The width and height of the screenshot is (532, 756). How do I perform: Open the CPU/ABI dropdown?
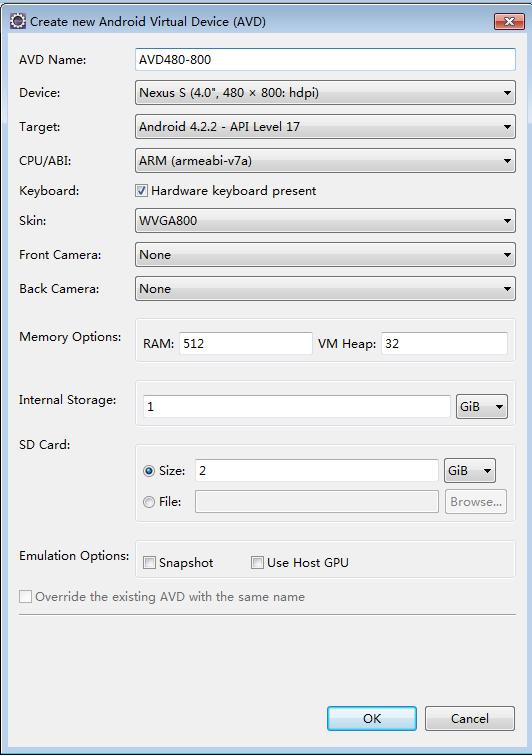click(325, 161)
